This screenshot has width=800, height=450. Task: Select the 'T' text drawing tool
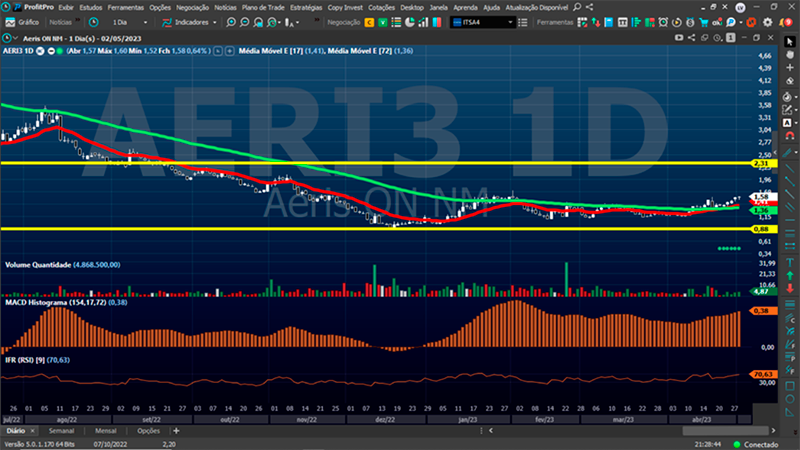point(790,263)
